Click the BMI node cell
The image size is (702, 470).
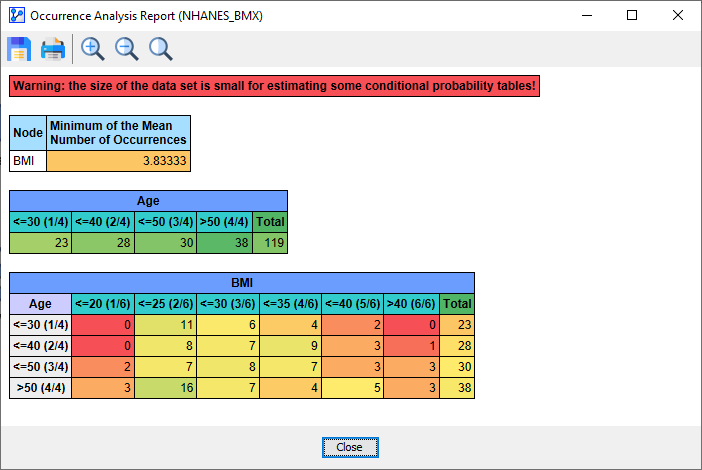coord(28,161)
